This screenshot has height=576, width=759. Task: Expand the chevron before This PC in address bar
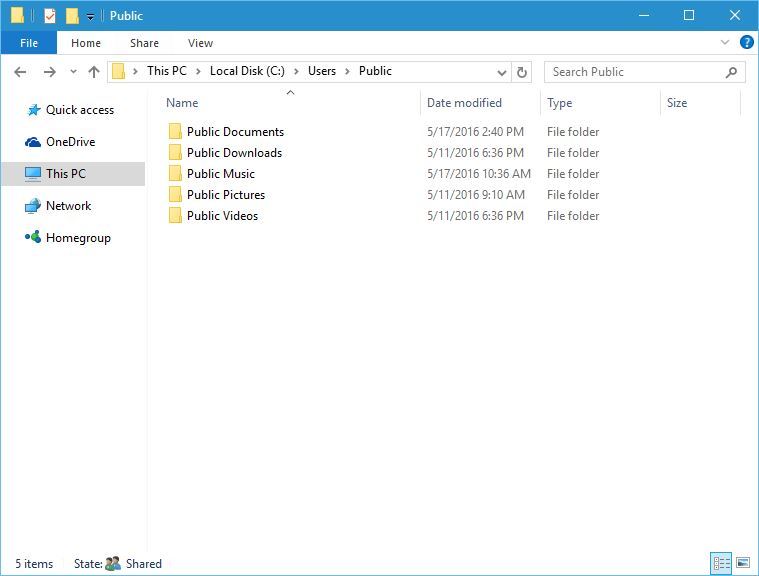coord(136,72)
